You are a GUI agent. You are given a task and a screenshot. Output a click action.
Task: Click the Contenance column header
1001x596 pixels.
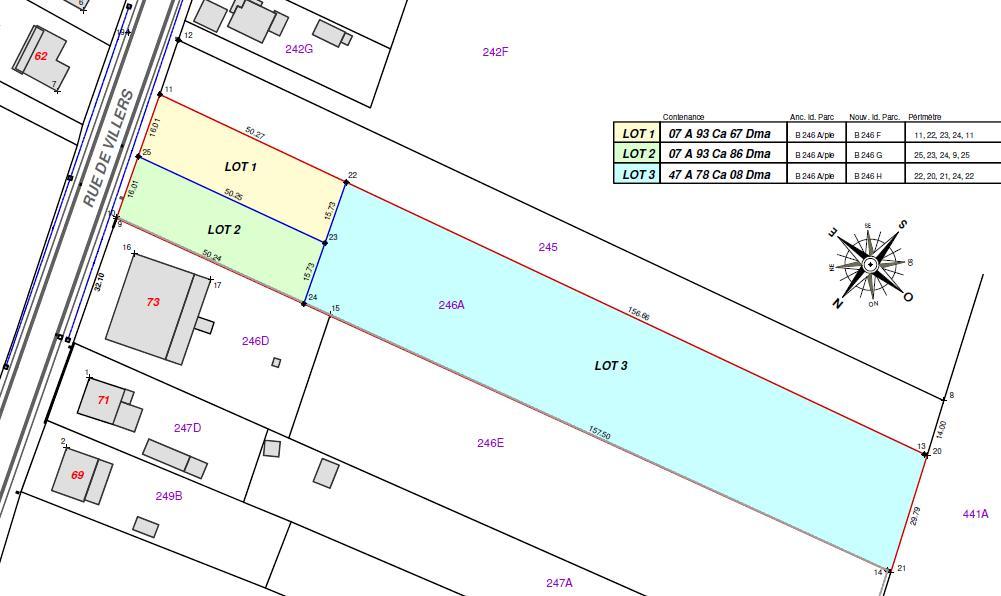pyautogui.click(x=683, y=117)
